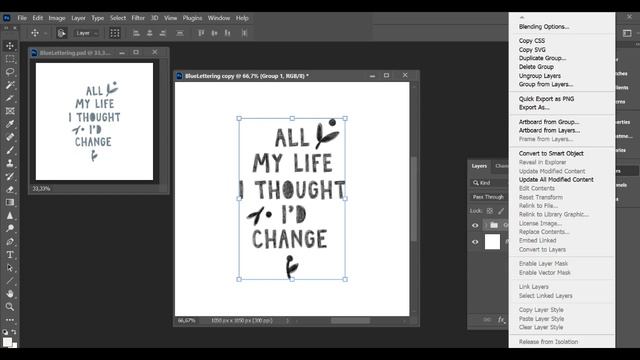
Task: Swap foreground and background colors
Action: (x=14, y=332)
